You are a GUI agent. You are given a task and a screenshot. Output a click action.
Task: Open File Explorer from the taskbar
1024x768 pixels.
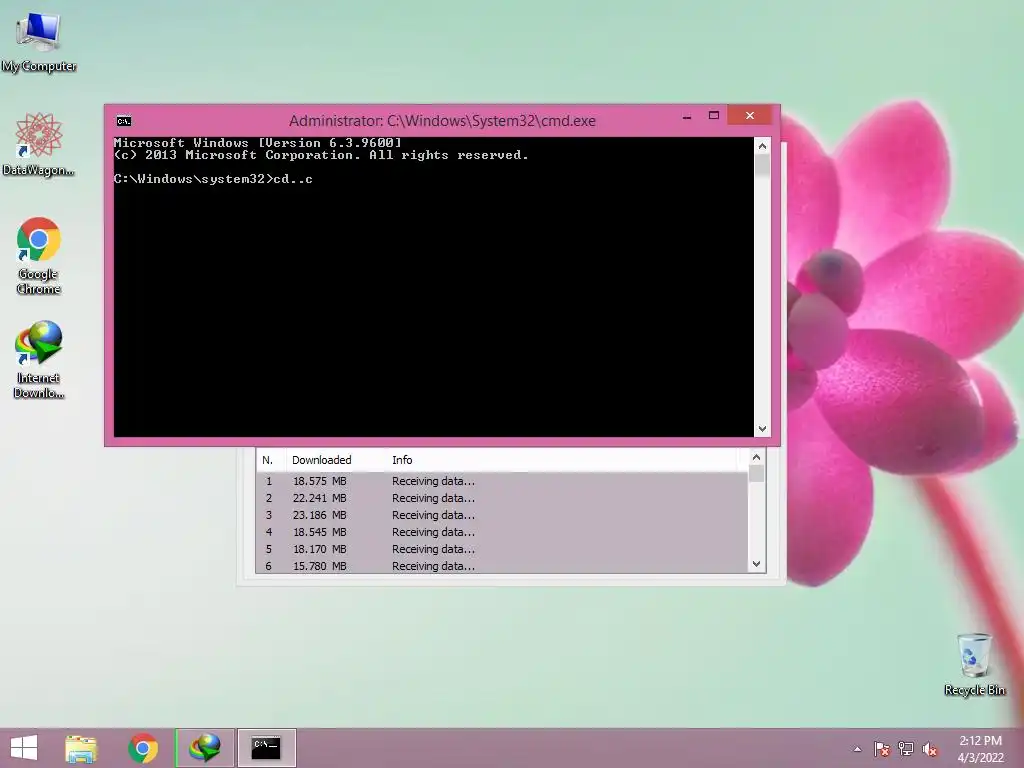81,748
